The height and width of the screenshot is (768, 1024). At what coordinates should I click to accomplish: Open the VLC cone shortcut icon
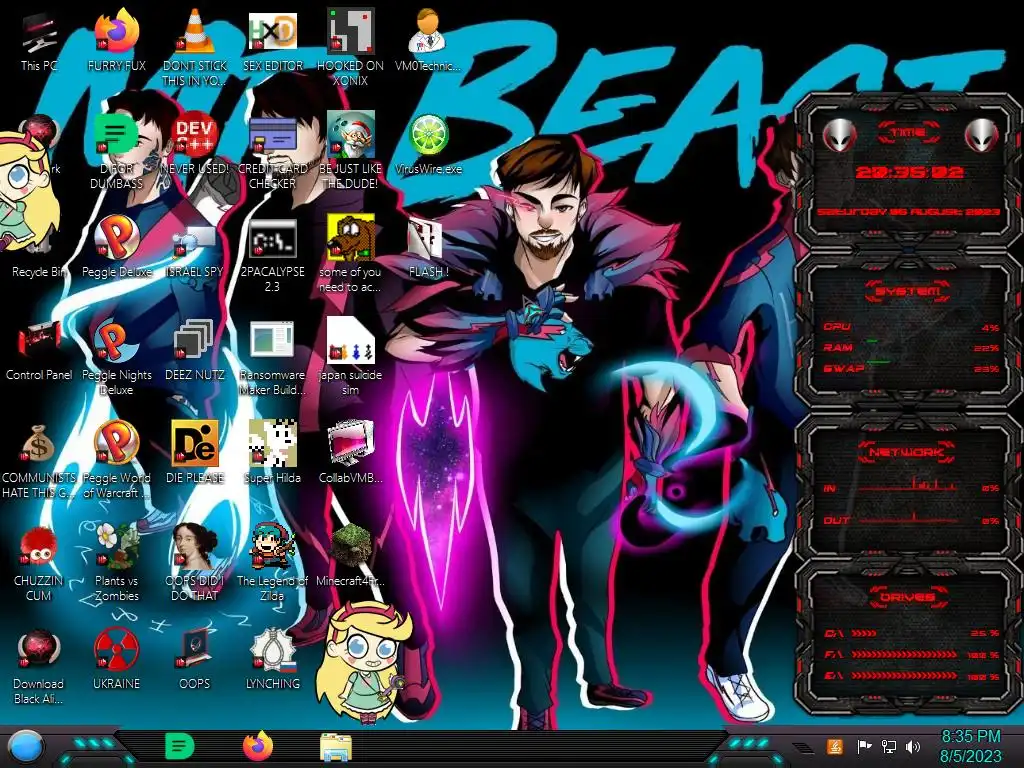[195, 32]
